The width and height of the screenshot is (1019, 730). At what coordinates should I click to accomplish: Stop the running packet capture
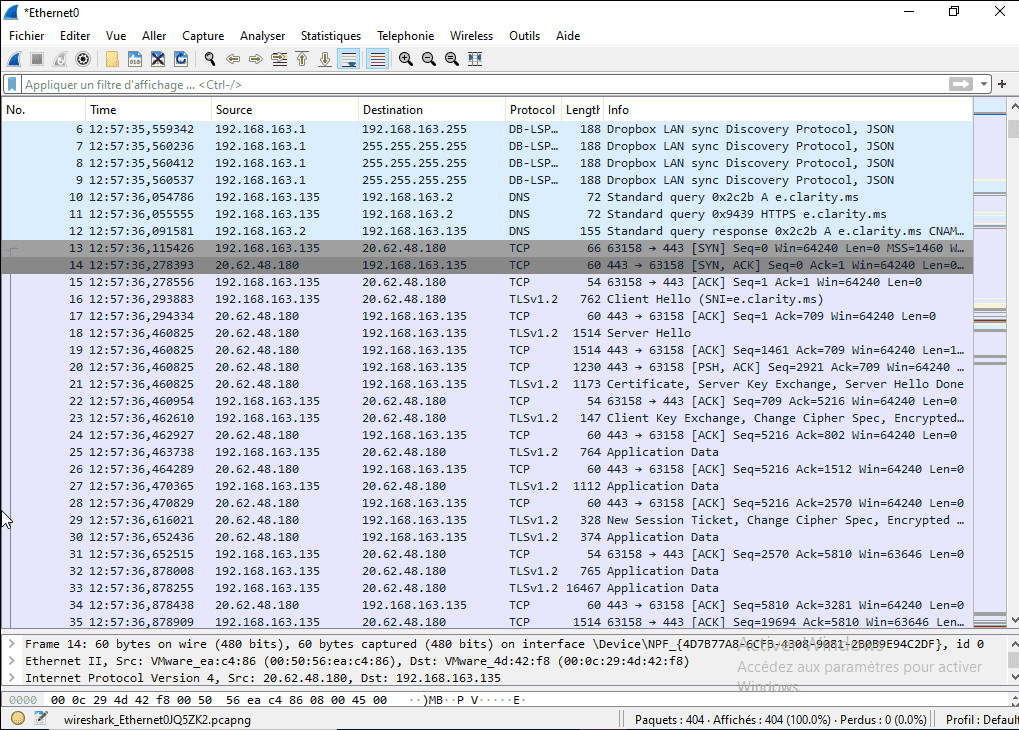click(37, 59)
